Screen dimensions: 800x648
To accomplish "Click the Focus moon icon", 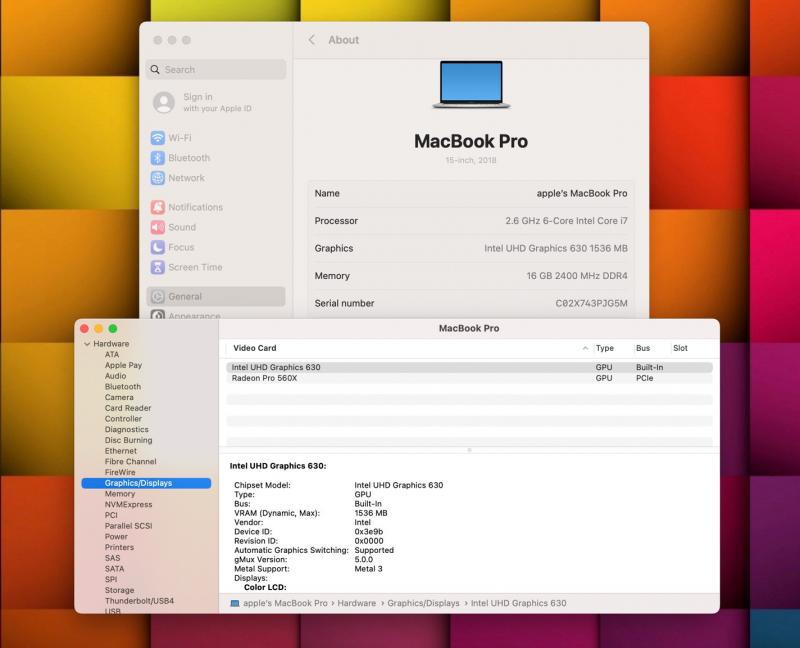I will [158, 247].
